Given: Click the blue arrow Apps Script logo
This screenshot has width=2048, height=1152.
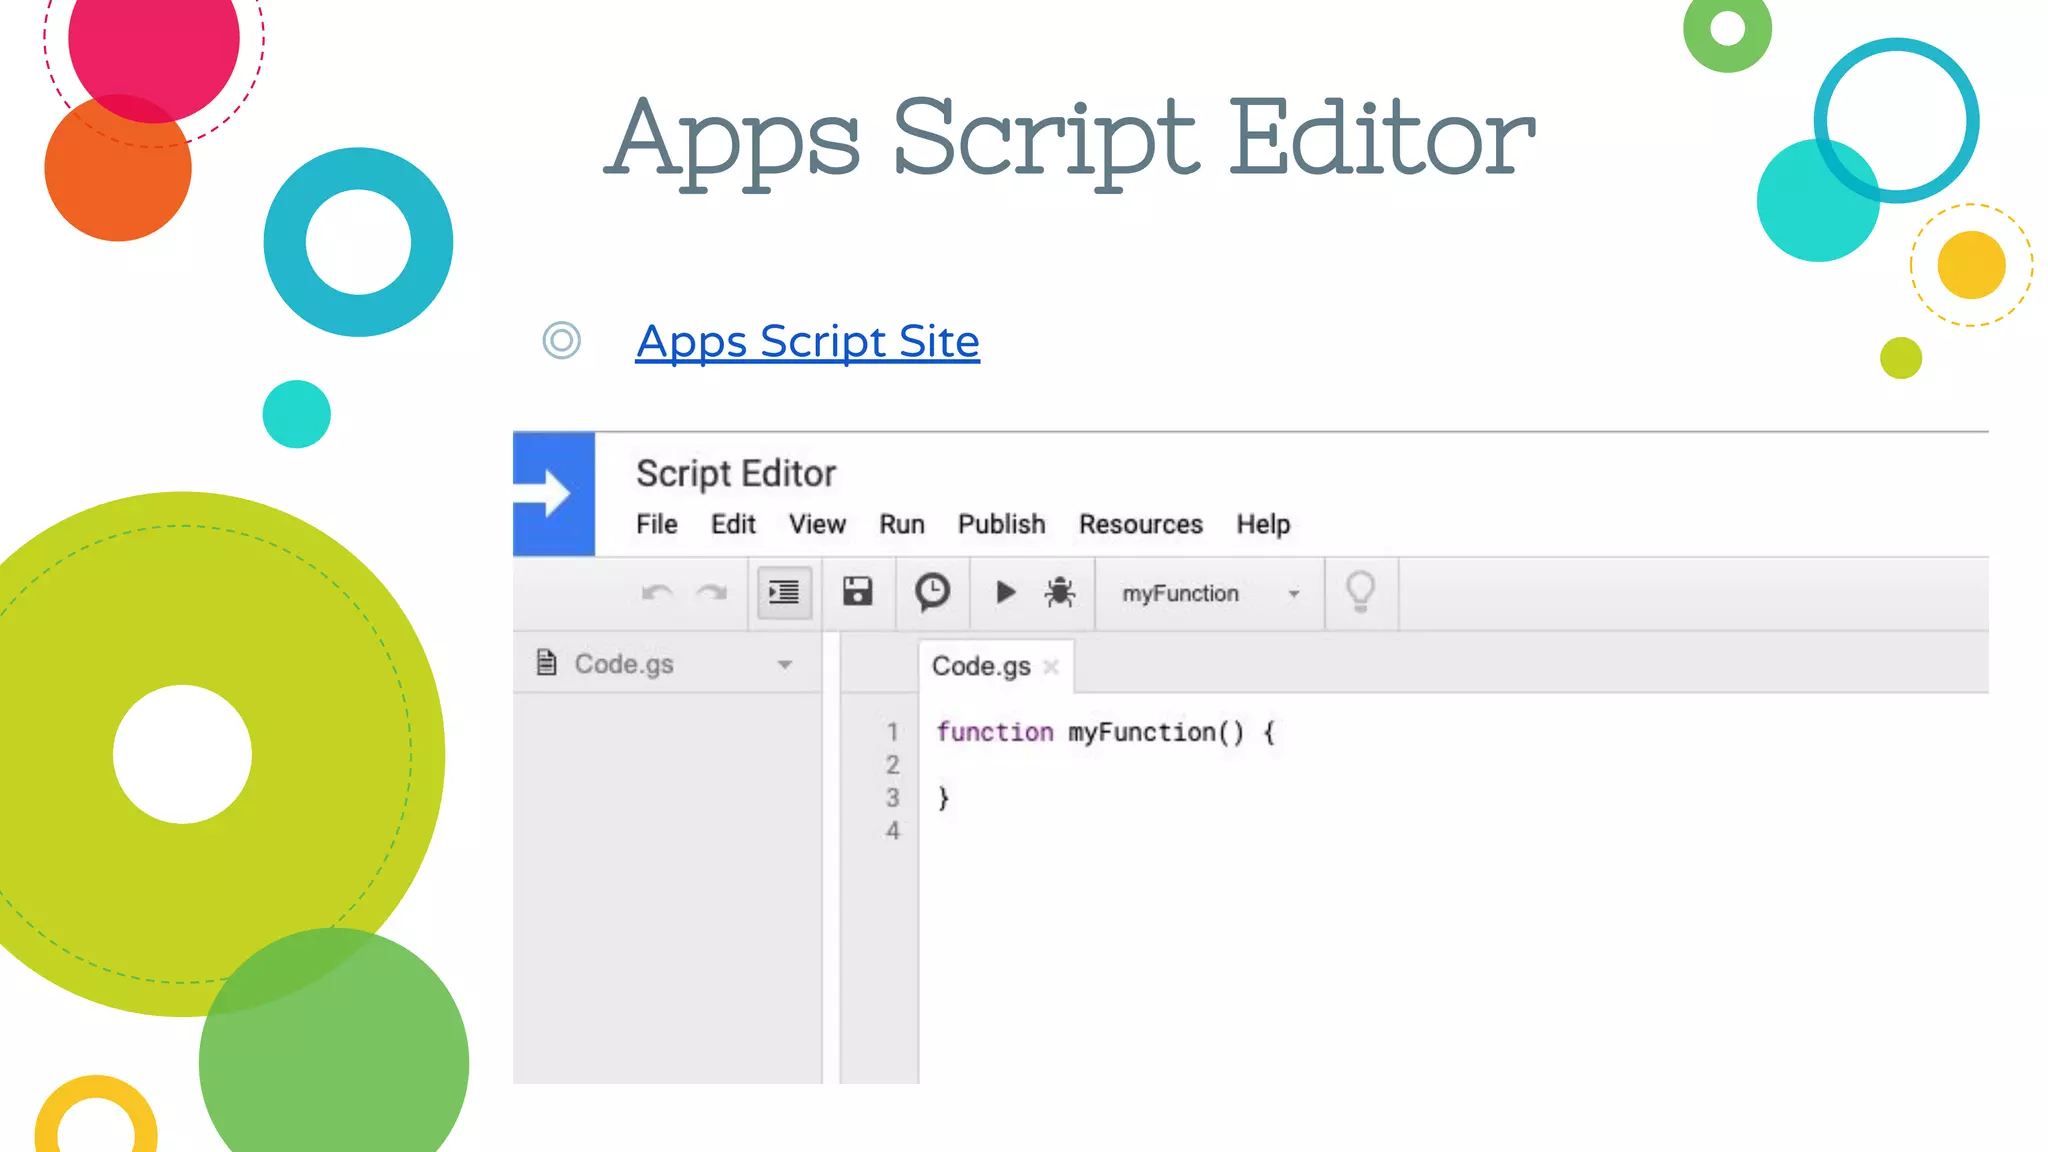Looking at the screenshot, I should point(554,494).
